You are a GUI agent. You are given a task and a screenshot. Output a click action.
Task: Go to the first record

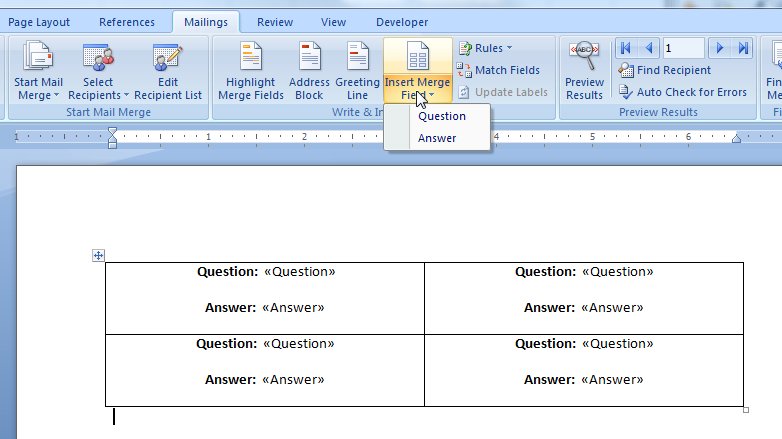click(x=626, y=48)
